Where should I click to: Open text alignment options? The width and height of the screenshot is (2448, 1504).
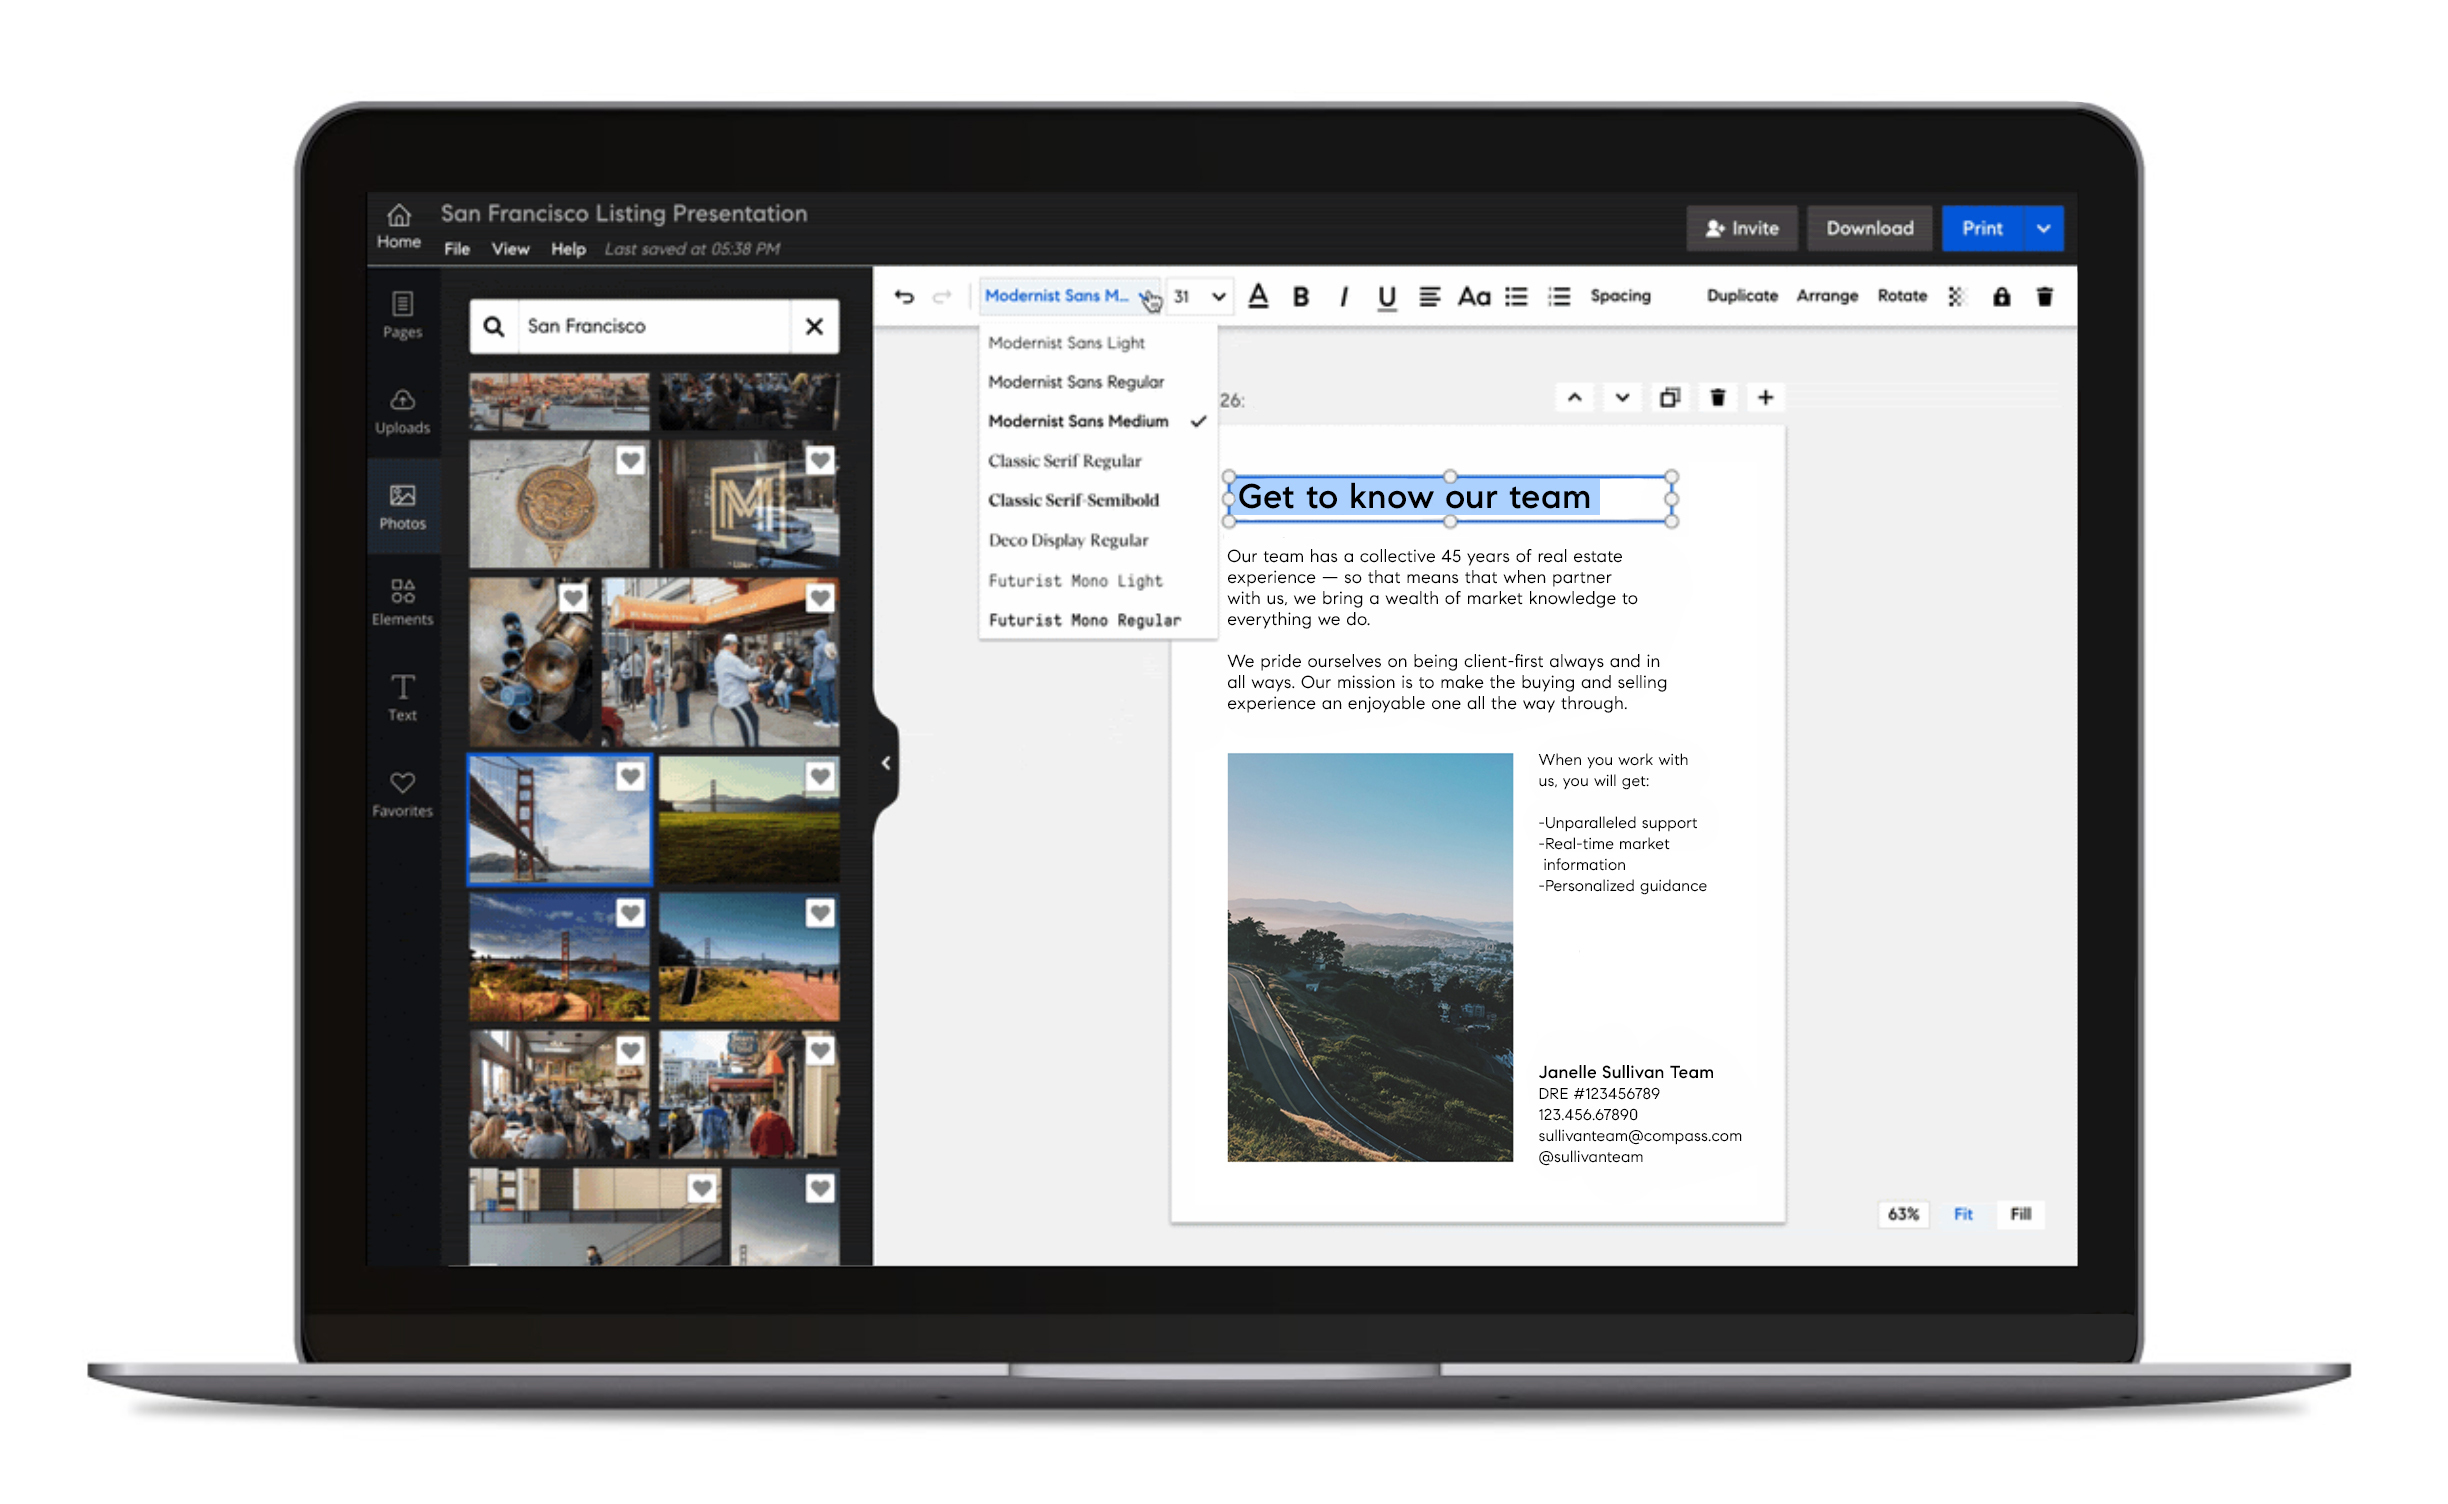pos(1429,296)
